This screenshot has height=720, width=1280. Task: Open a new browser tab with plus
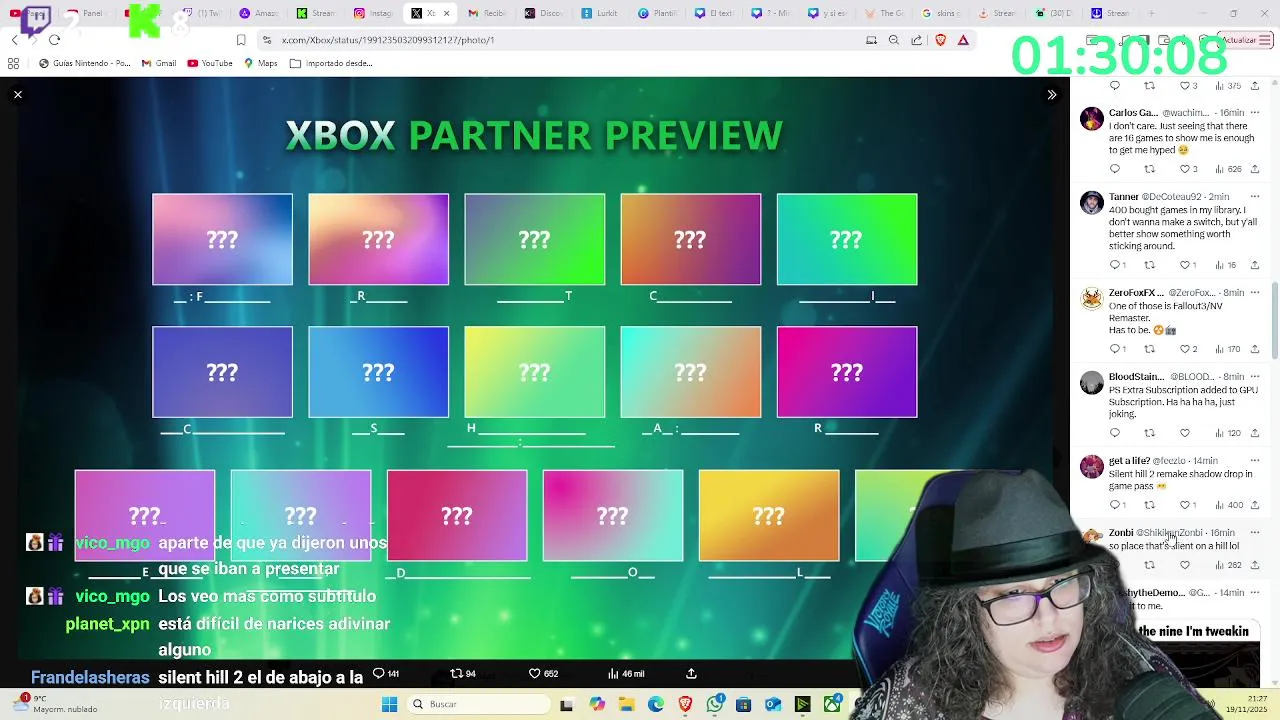(x=1151, y=13)
